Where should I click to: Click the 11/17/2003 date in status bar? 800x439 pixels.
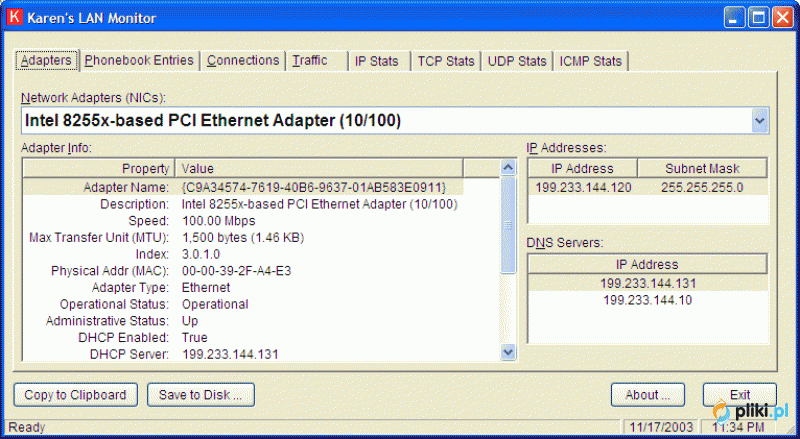point(661,427)
